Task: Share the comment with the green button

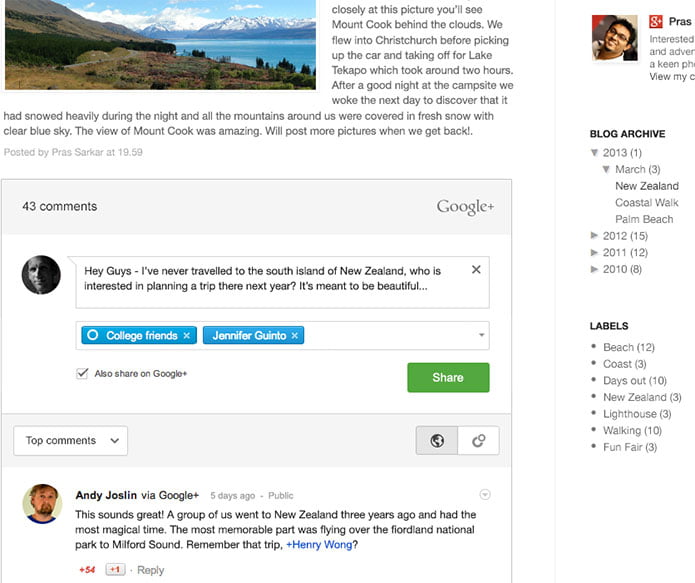Action: (x=448, y=377)
